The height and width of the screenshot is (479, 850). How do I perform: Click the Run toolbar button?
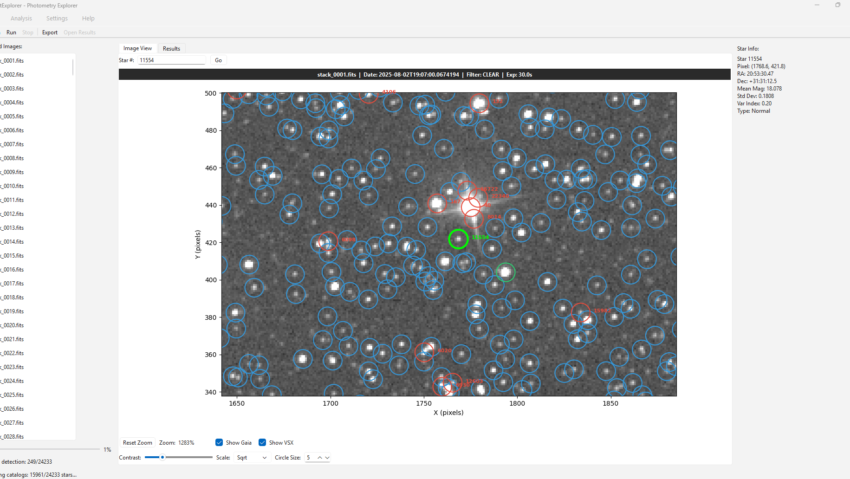click(11, 32)
